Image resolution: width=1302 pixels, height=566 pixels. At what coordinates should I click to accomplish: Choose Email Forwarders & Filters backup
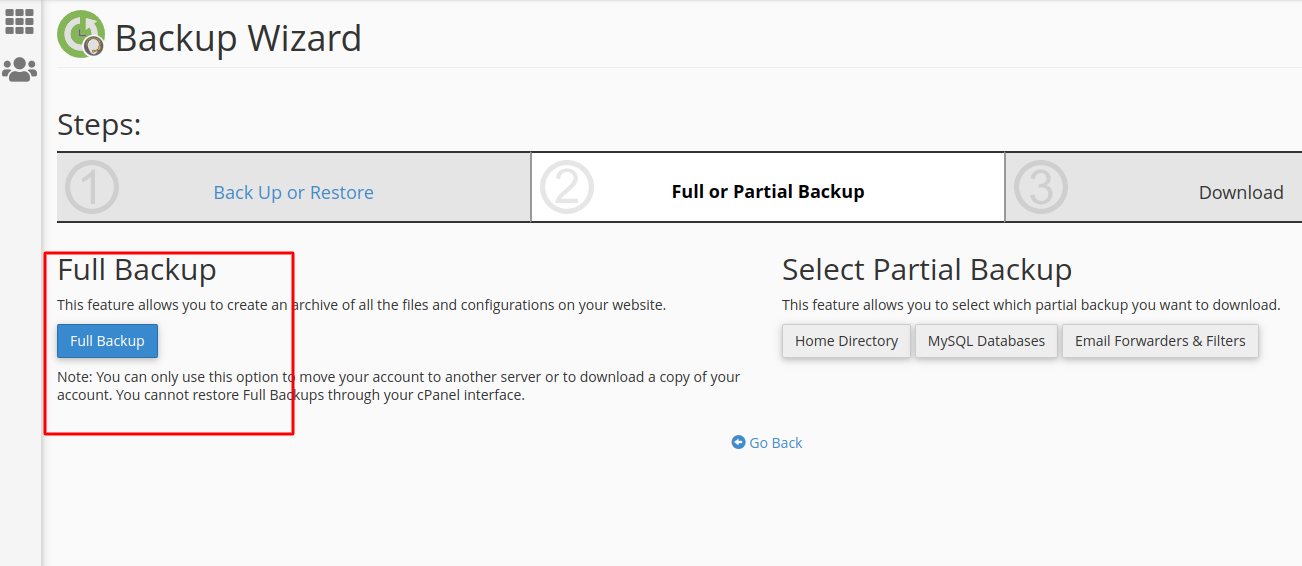(x=1160, y=341)
